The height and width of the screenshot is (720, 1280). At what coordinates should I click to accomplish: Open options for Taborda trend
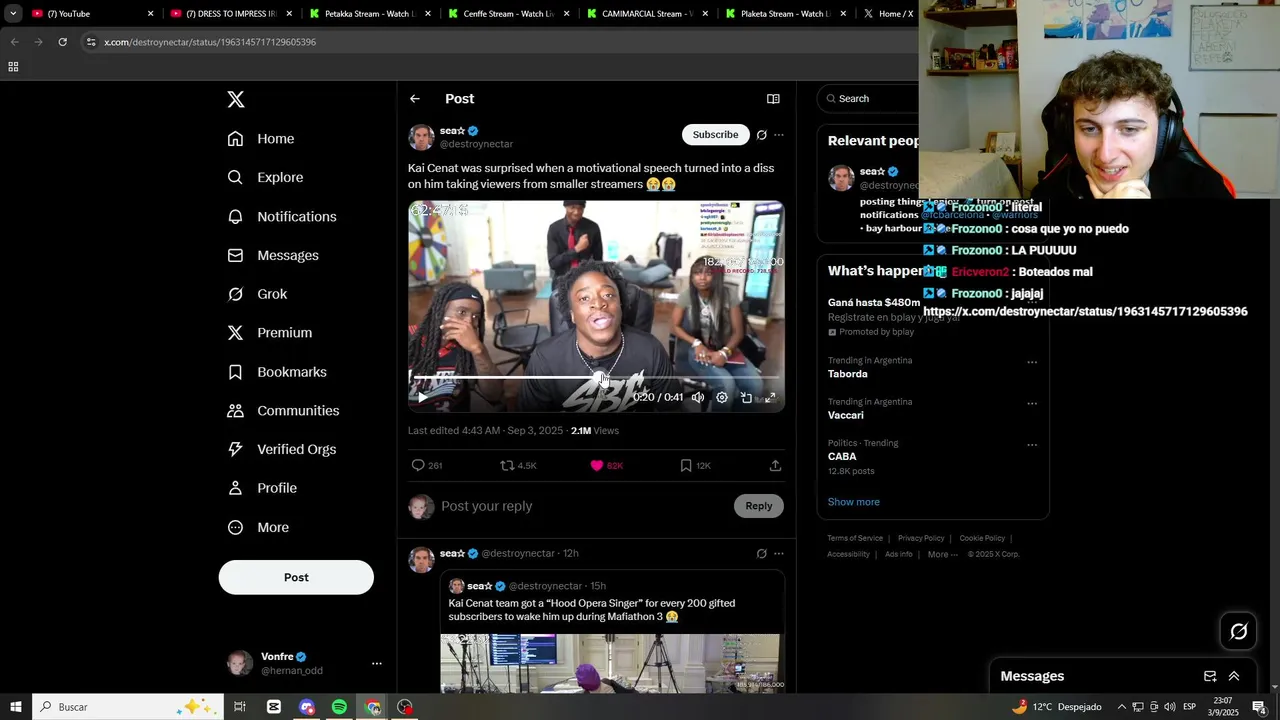pos(1032,362)
